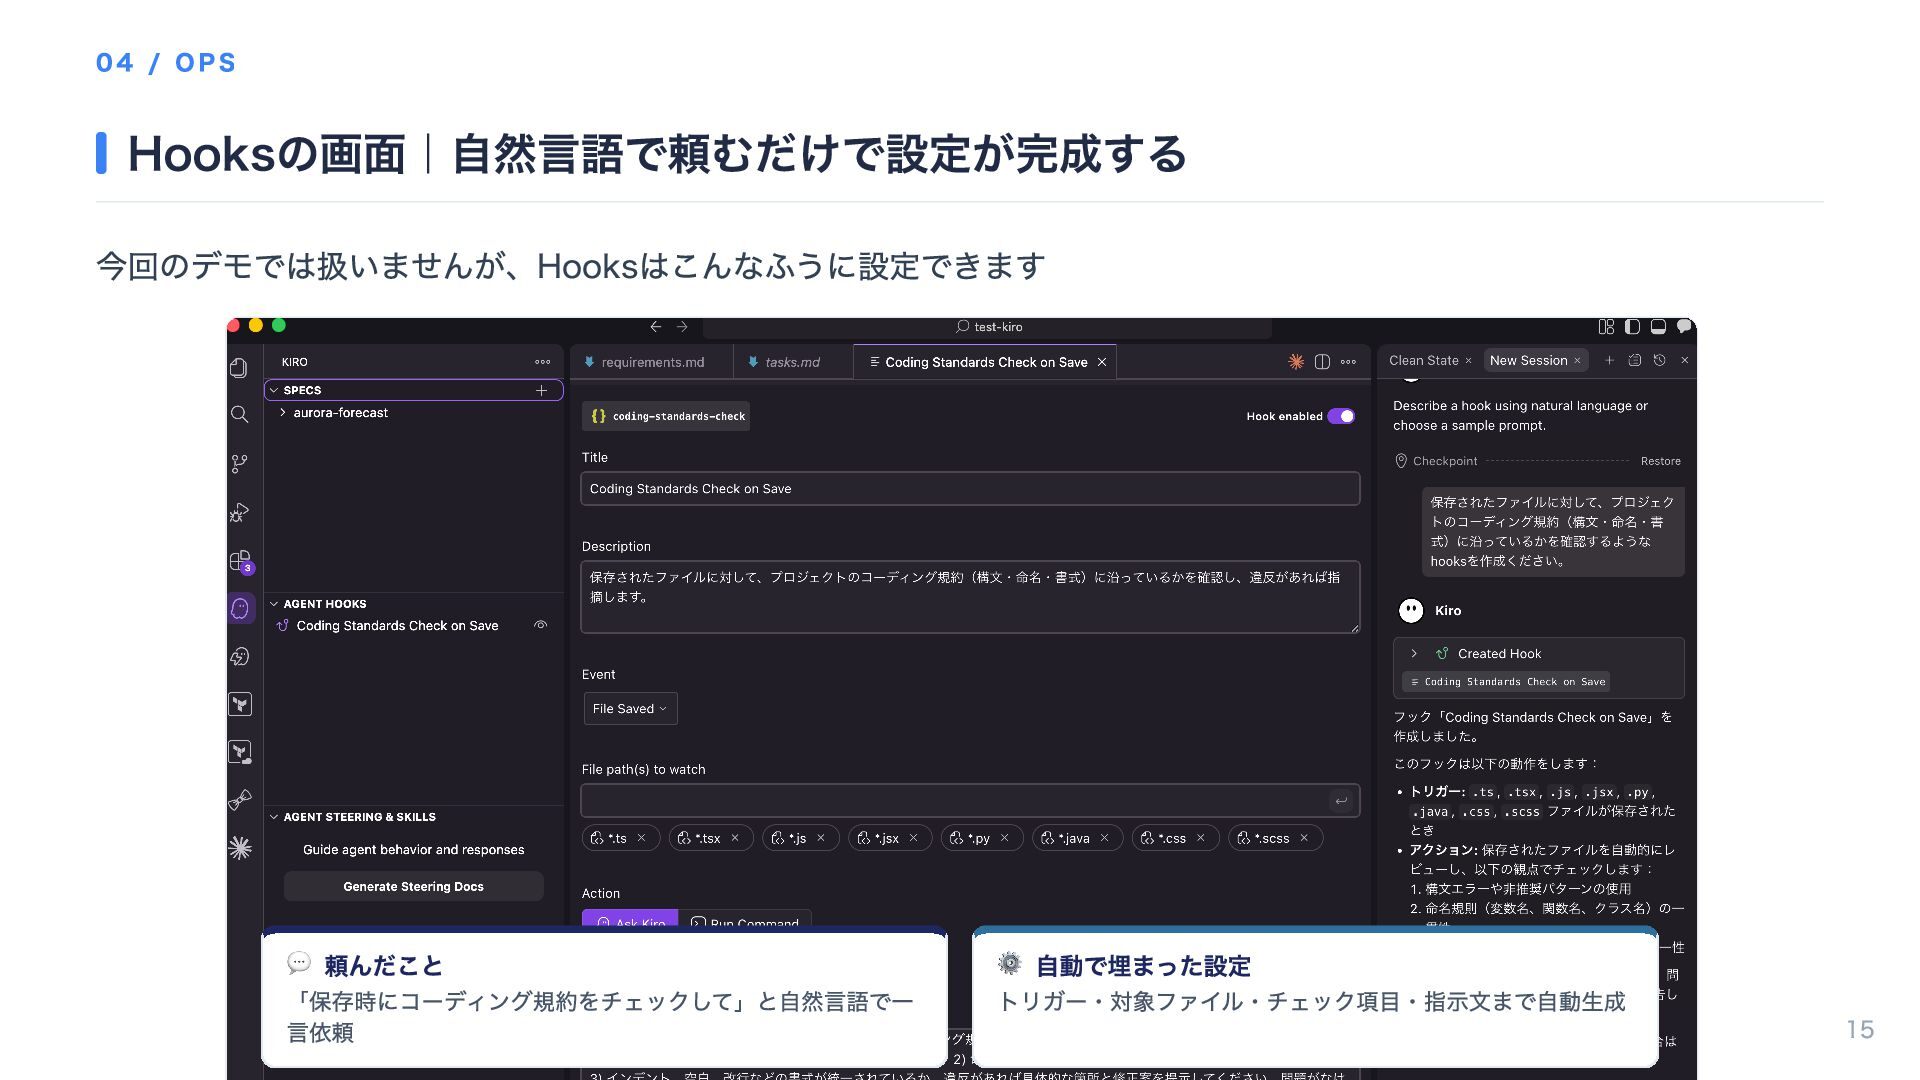Toggle eye icon for Coding Standards Check hook

(x=540, y=625)
